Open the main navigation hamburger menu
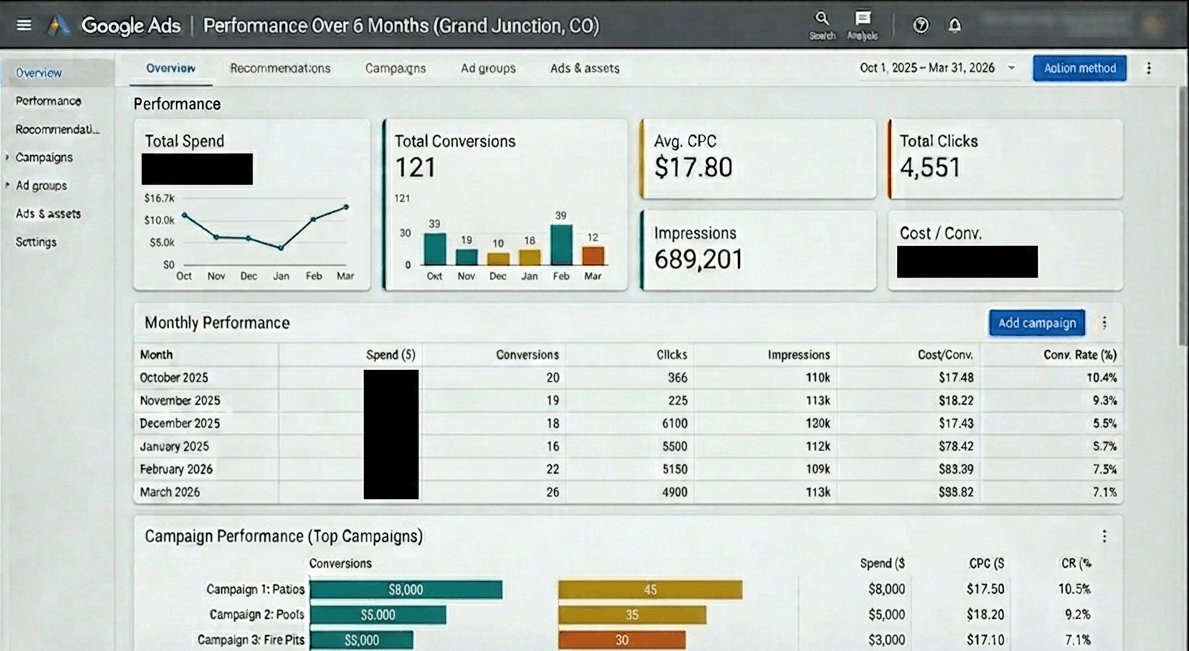This screenshot has height=651, width=1189. click(x=23, y=25)
